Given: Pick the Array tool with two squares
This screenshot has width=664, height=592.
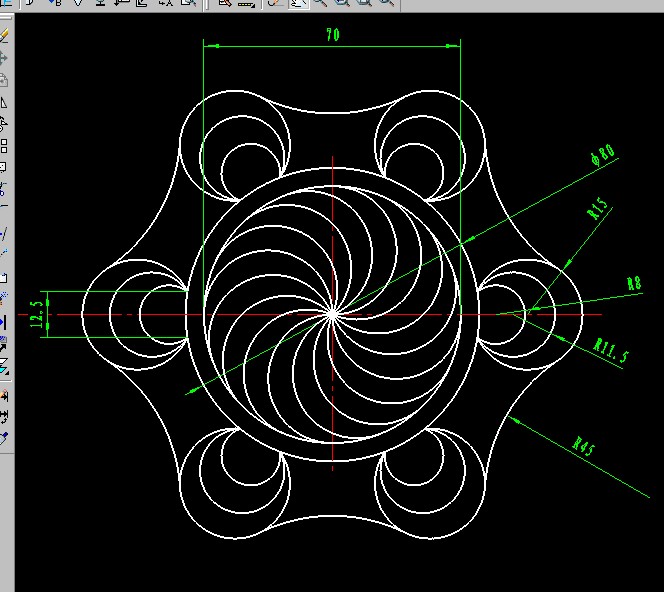Looking at the screenshot, I should tap(4, 146).
